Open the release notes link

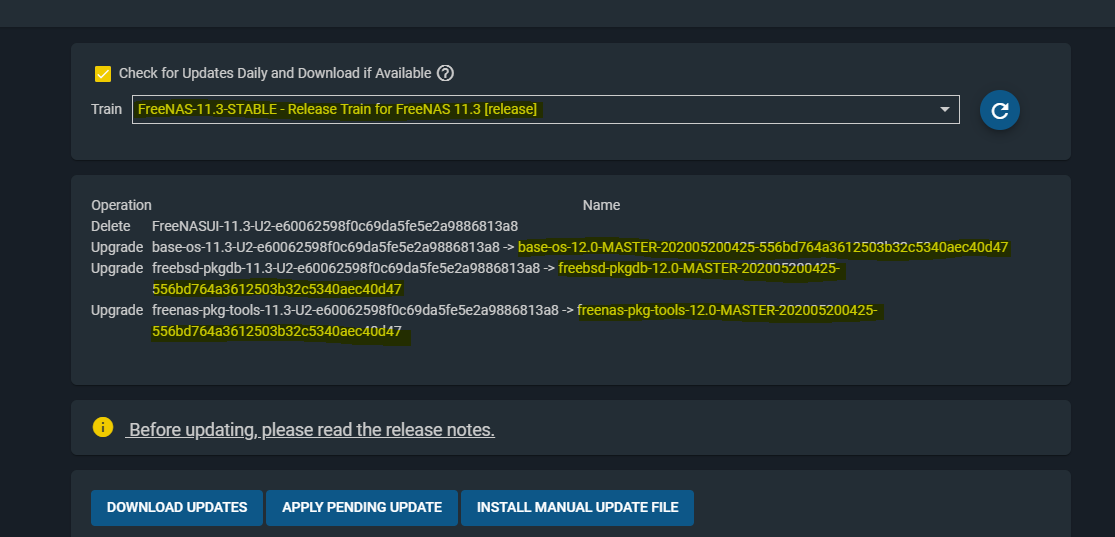coord(311,430)
